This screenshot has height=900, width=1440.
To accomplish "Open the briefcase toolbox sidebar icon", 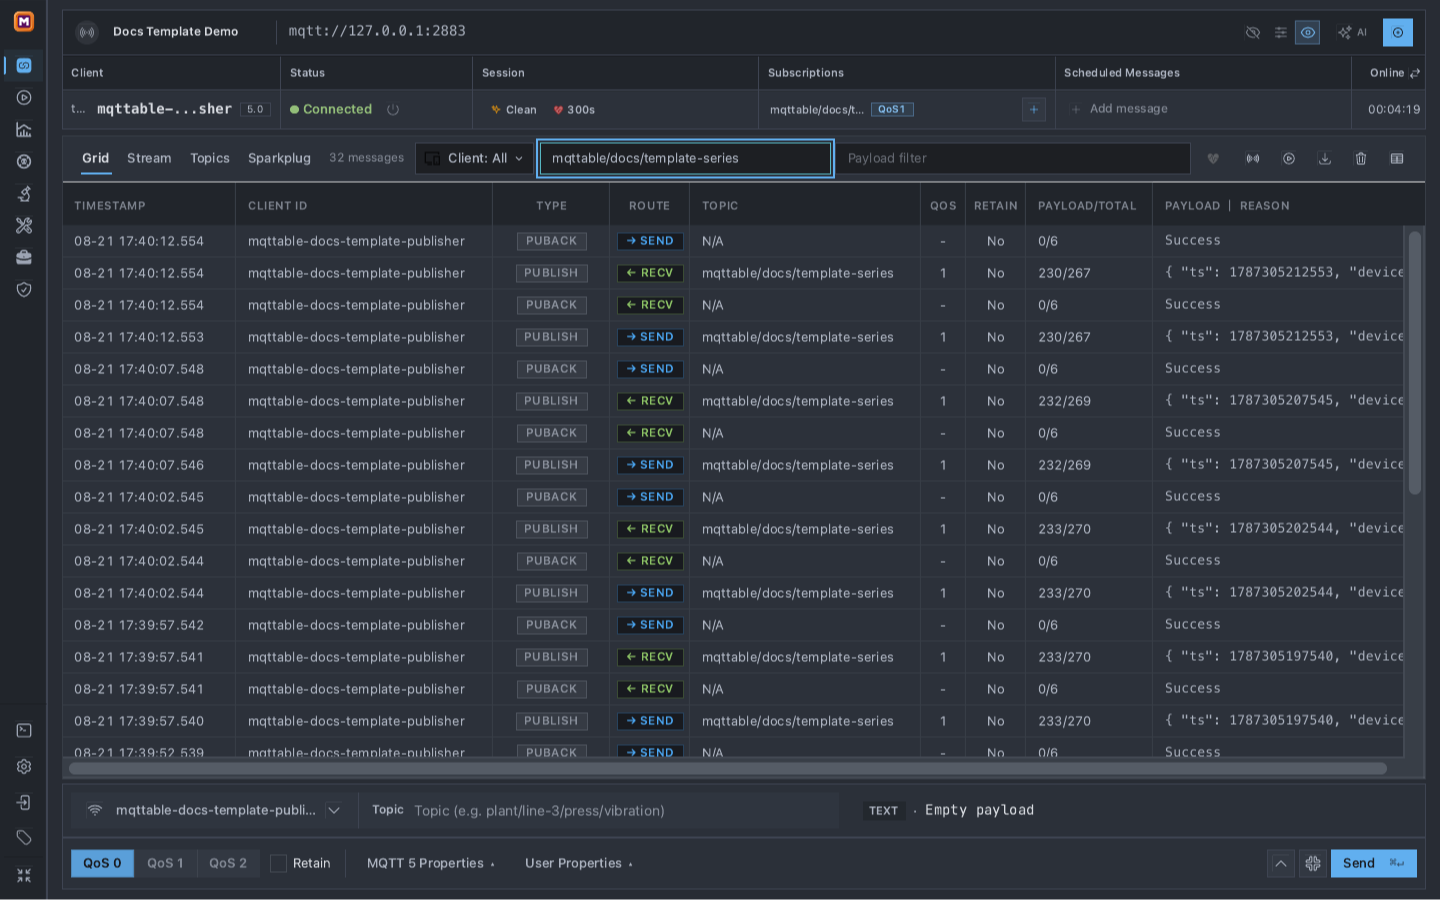I will (24, 258).
